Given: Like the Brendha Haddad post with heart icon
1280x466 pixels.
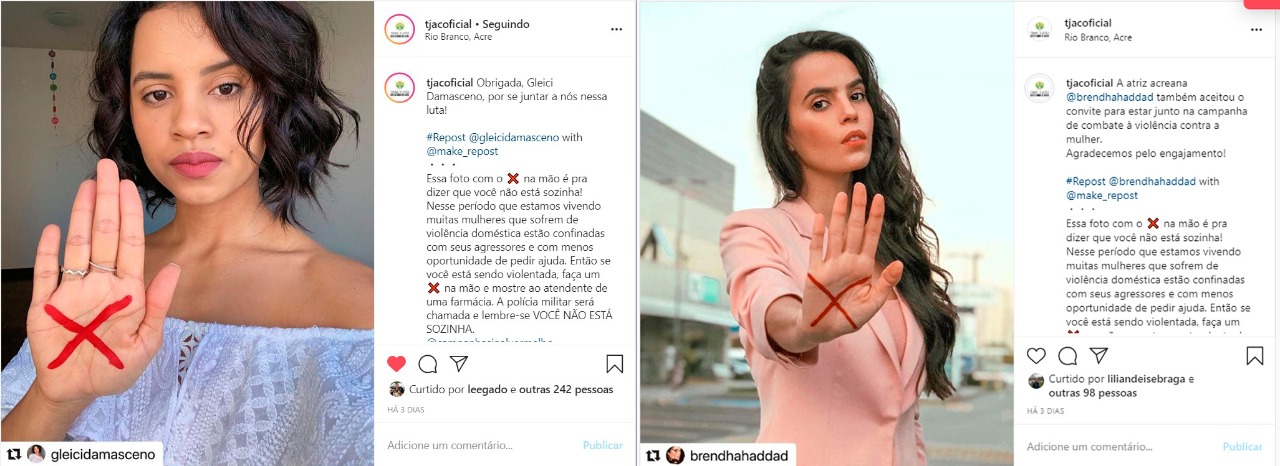Looking at the screenshot, I should [x=1037, y=355].
